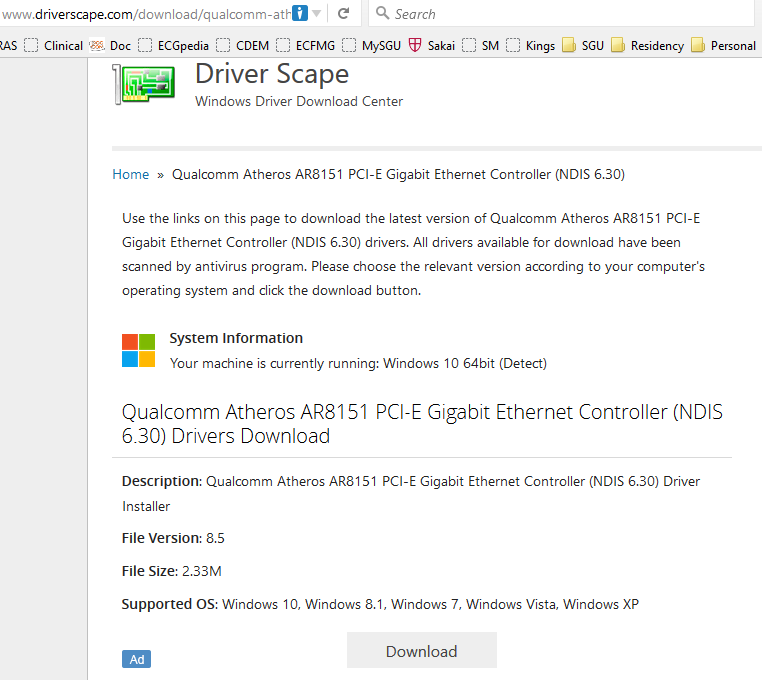
Task: Open the Clinical bookmark
Action: click(x=53, y=46)
